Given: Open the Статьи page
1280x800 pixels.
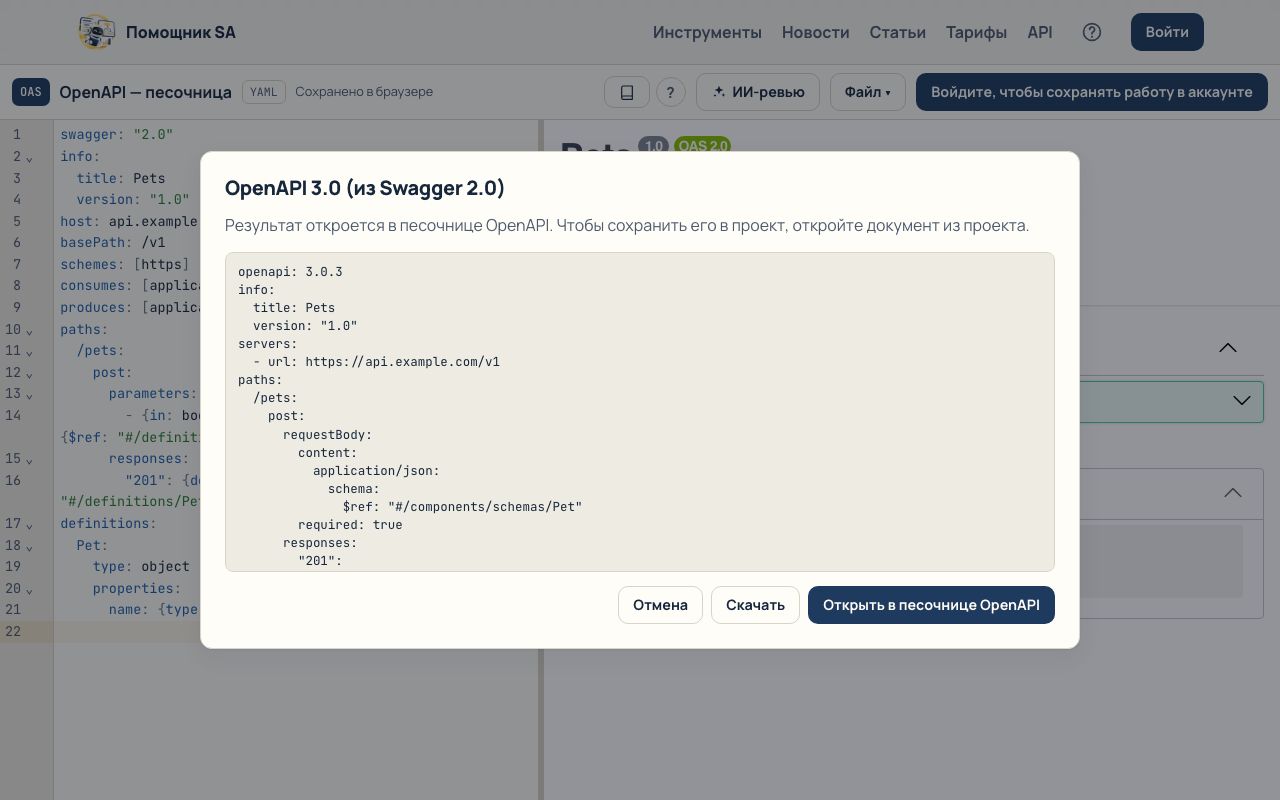Looking at the screenshot, I should [x=898, y=32].
